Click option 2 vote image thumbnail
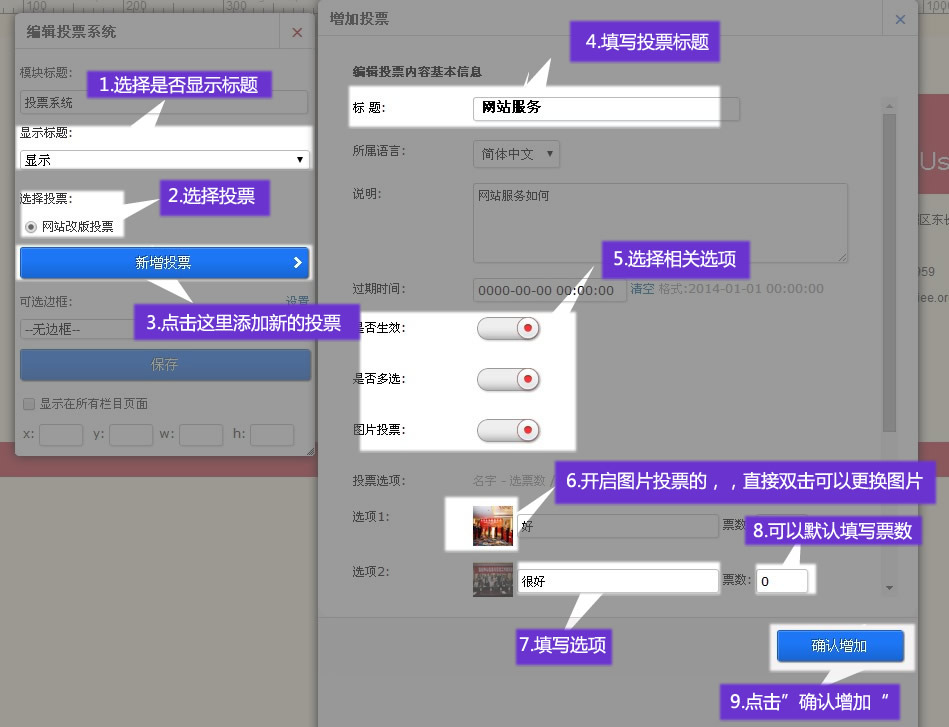This screenshot has width=949, height=727. click(493, 580)
